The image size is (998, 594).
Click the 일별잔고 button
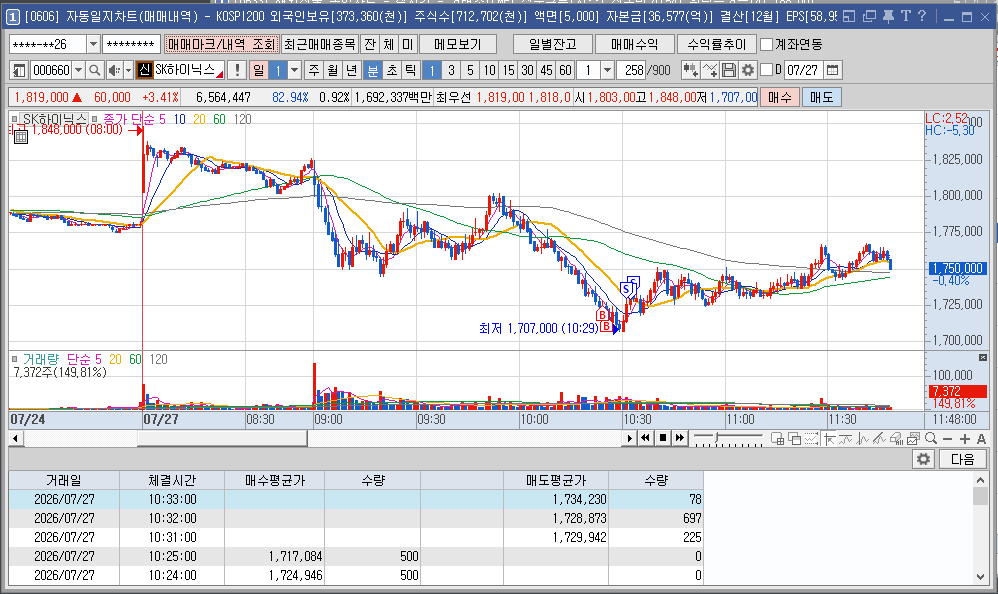552,44
